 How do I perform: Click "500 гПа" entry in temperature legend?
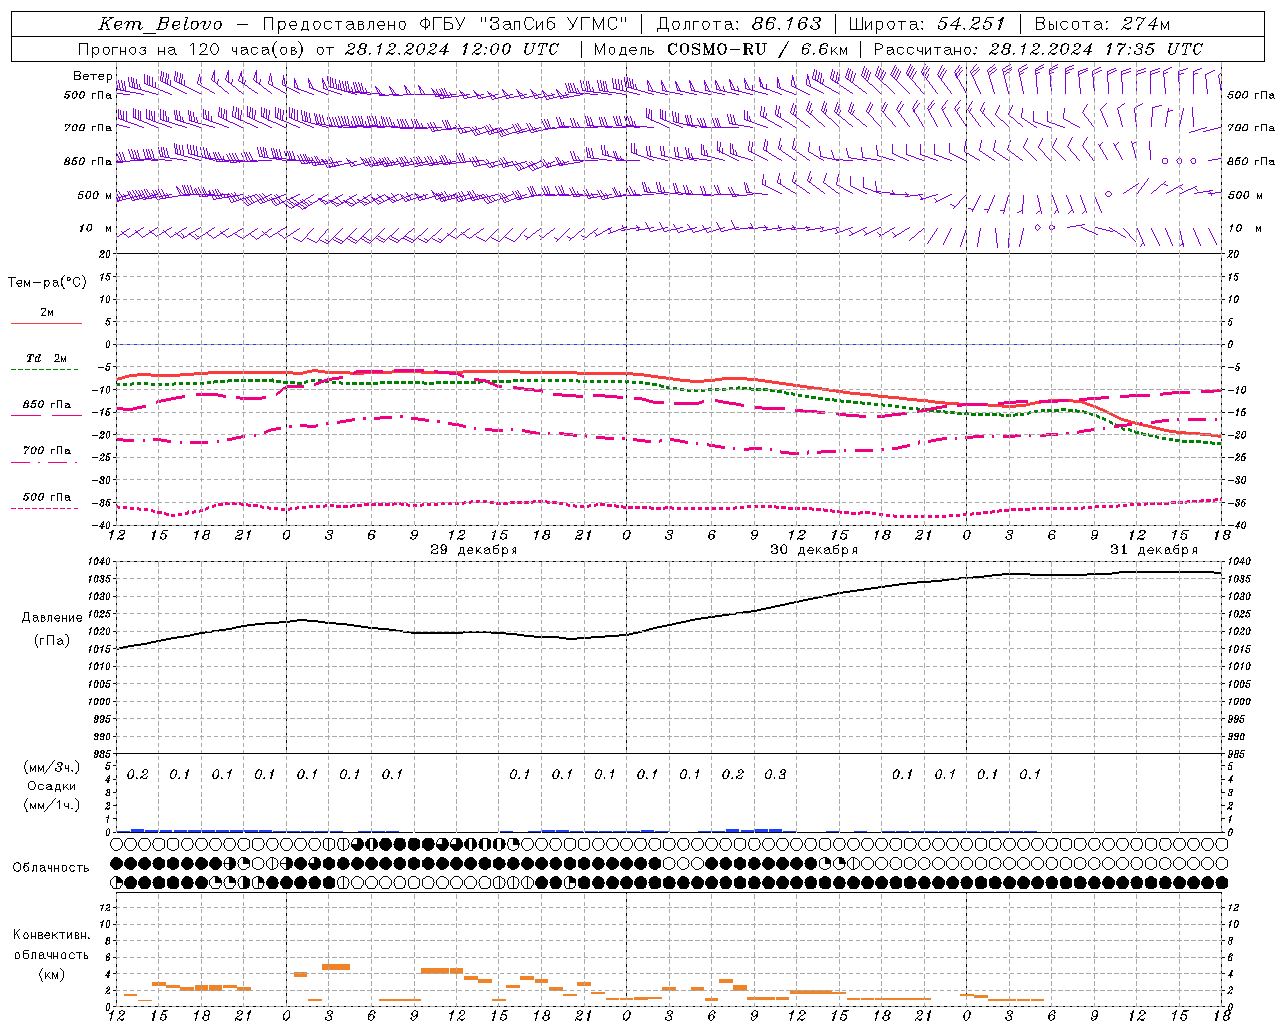point(46,497)
